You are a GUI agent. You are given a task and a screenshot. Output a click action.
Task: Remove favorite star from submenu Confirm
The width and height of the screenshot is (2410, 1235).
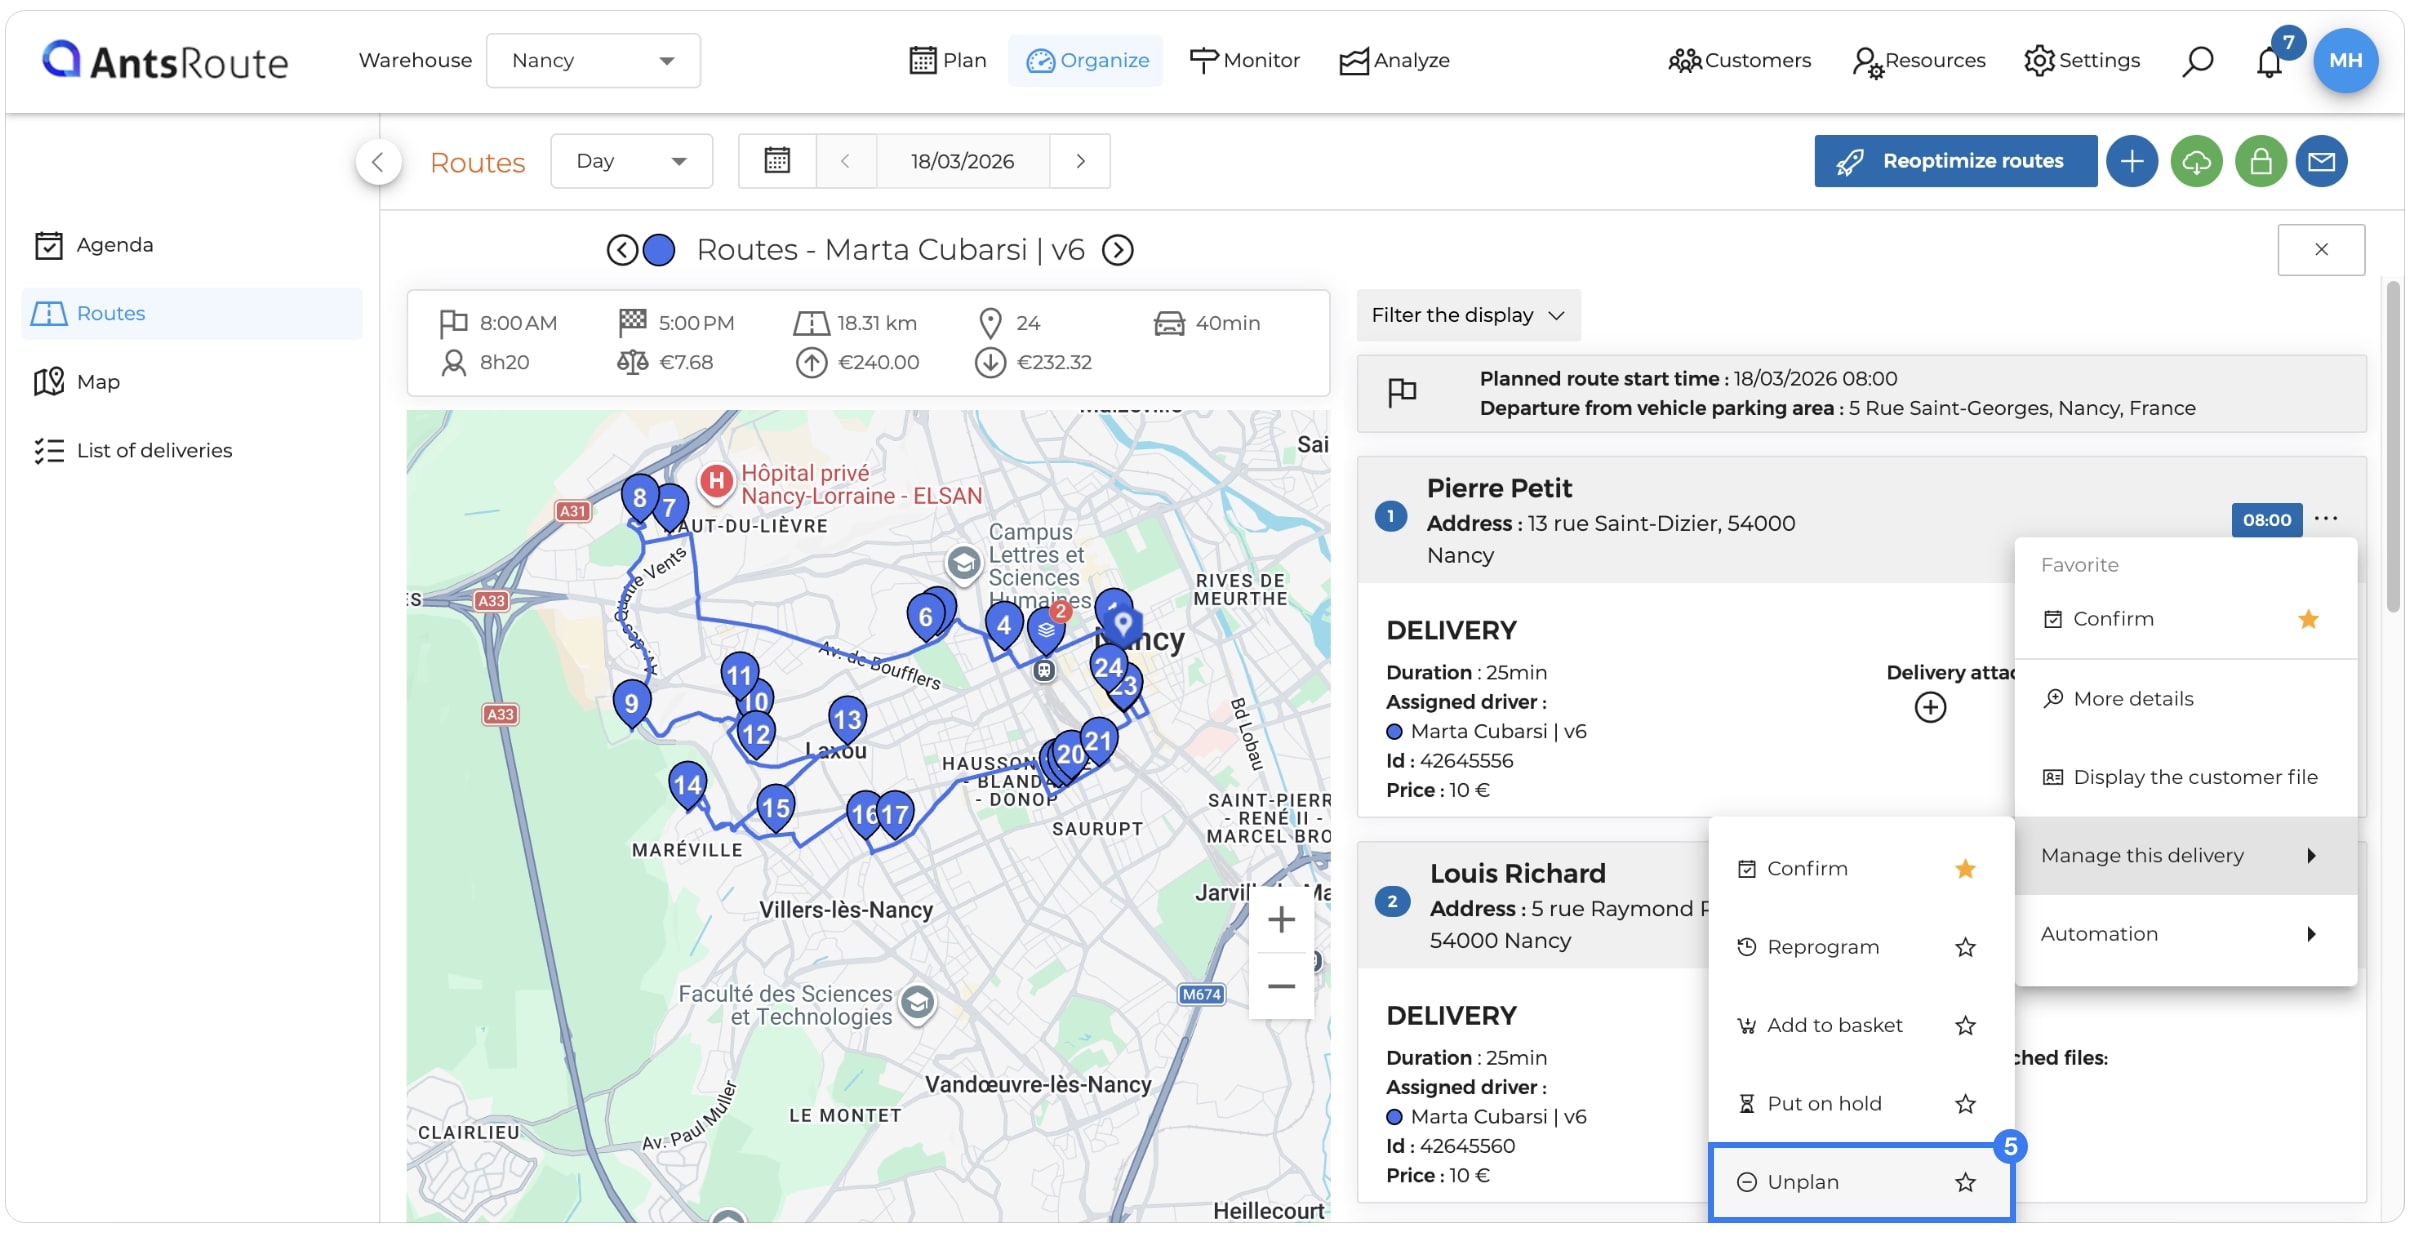[1965, 869]
